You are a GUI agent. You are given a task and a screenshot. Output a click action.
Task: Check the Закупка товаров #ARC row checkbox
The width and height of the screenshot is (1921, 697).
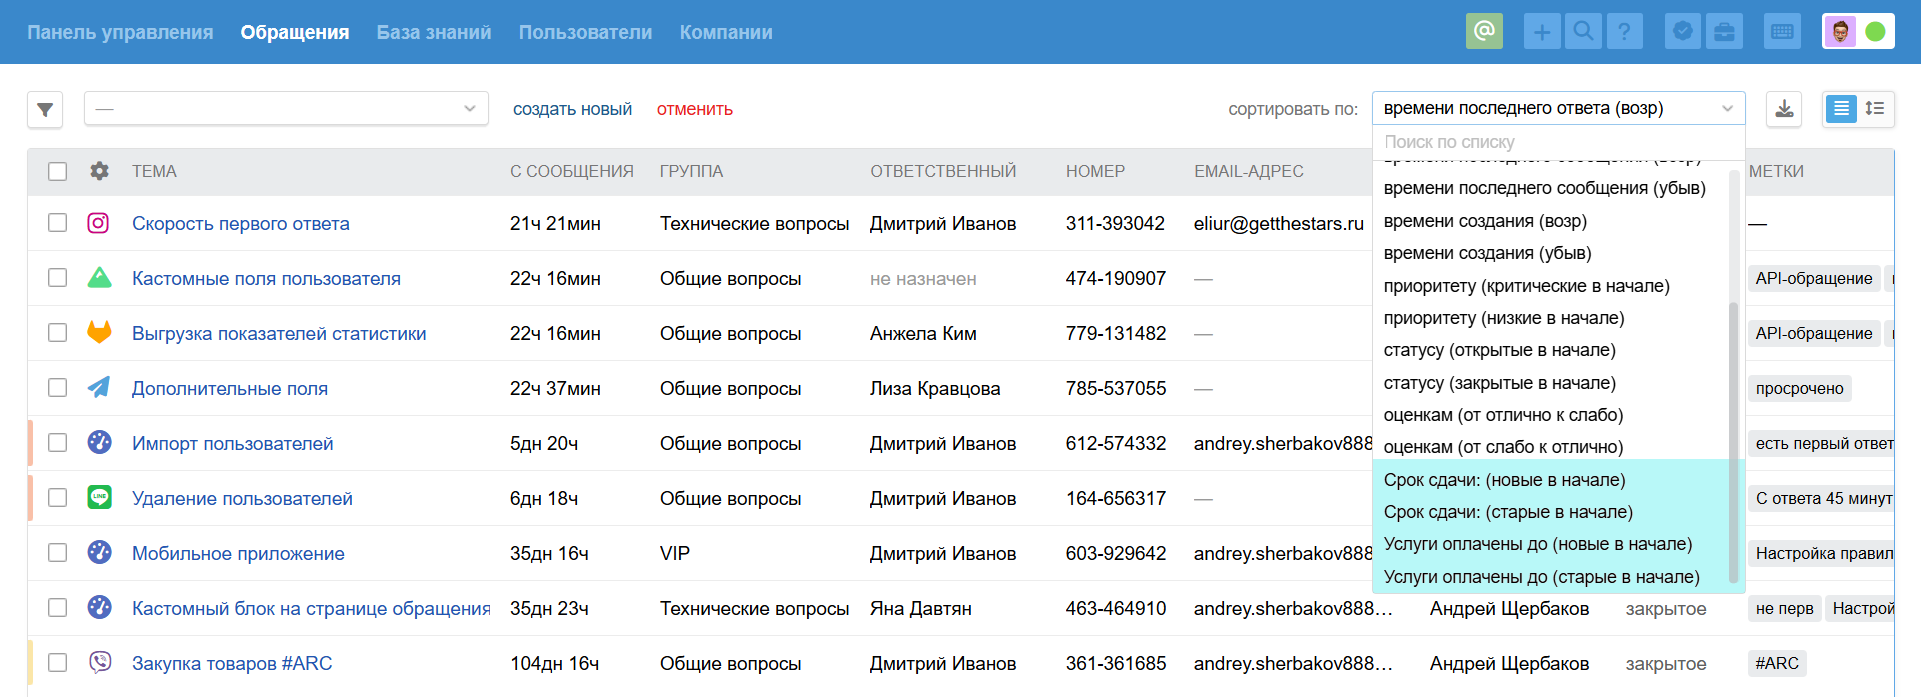(58, 662)
